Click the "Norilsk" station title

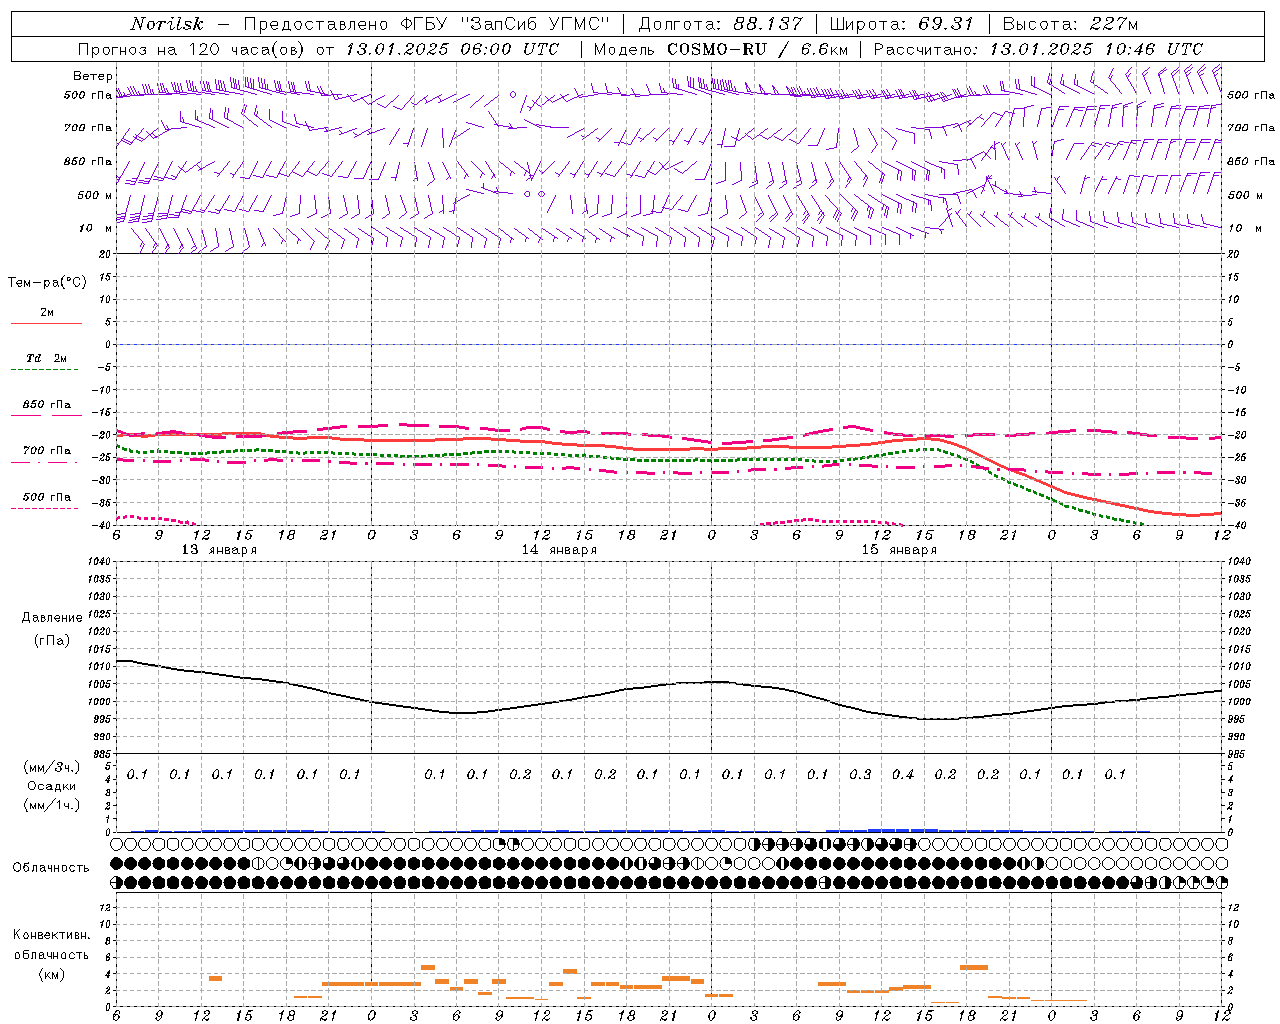tap(166, 24)
